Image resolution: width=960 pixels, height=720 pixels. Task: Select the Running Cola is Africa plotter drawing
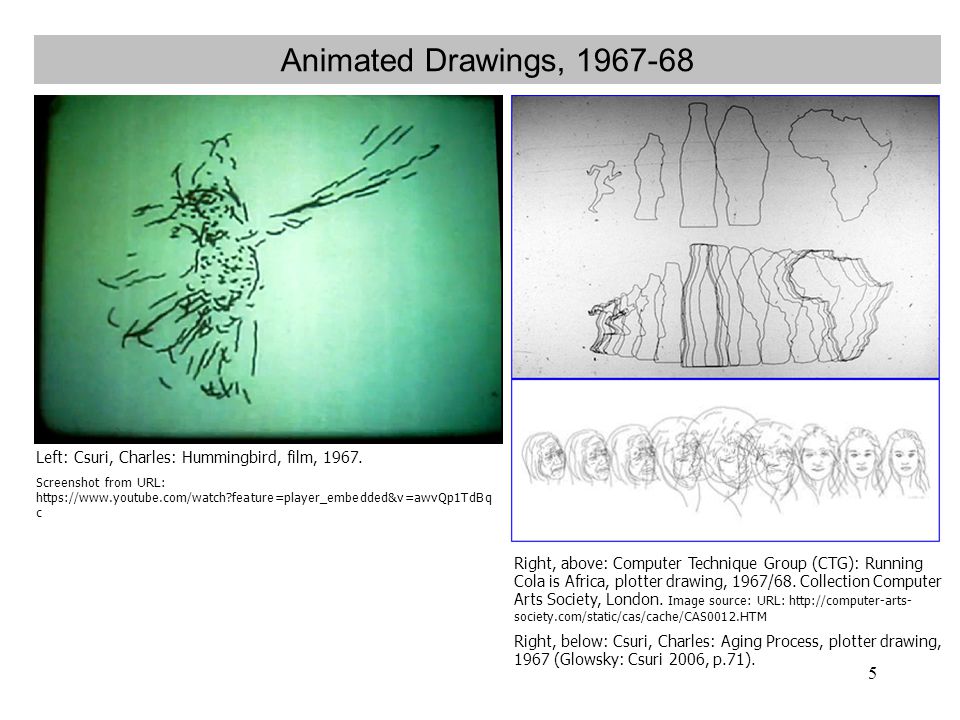click(x=726, y=238)
